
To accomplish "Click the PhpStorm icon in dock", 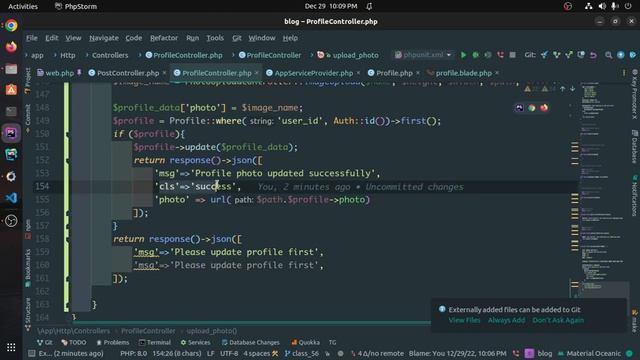I will [x=11, y=133].
